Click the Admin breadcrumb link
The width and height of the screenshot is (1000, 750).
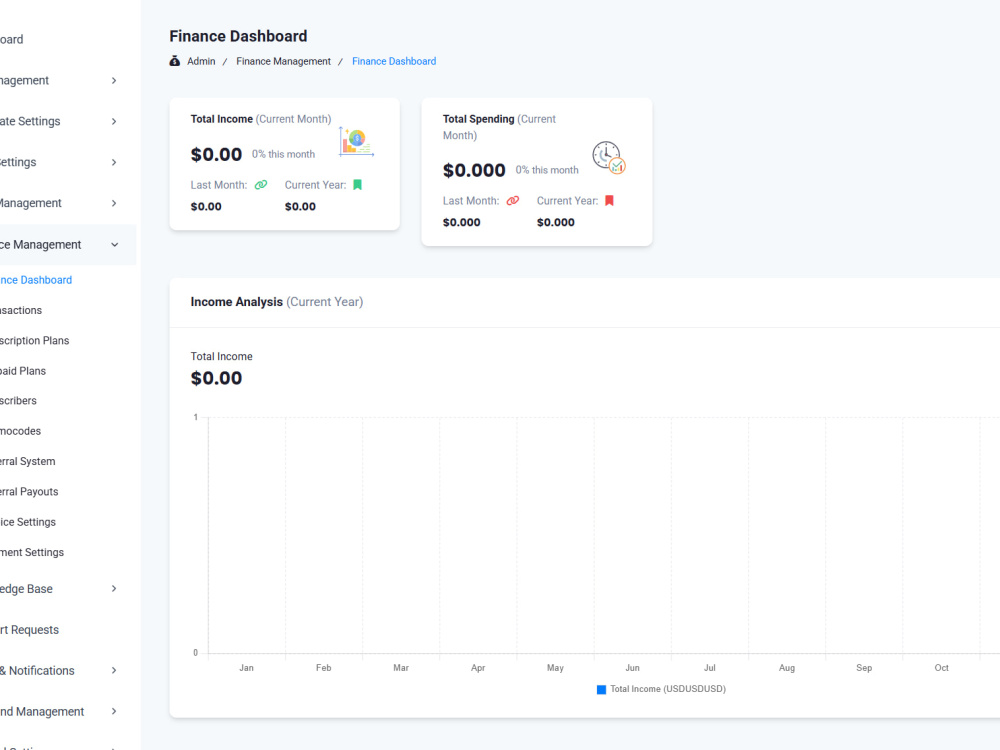click(201, 61)
